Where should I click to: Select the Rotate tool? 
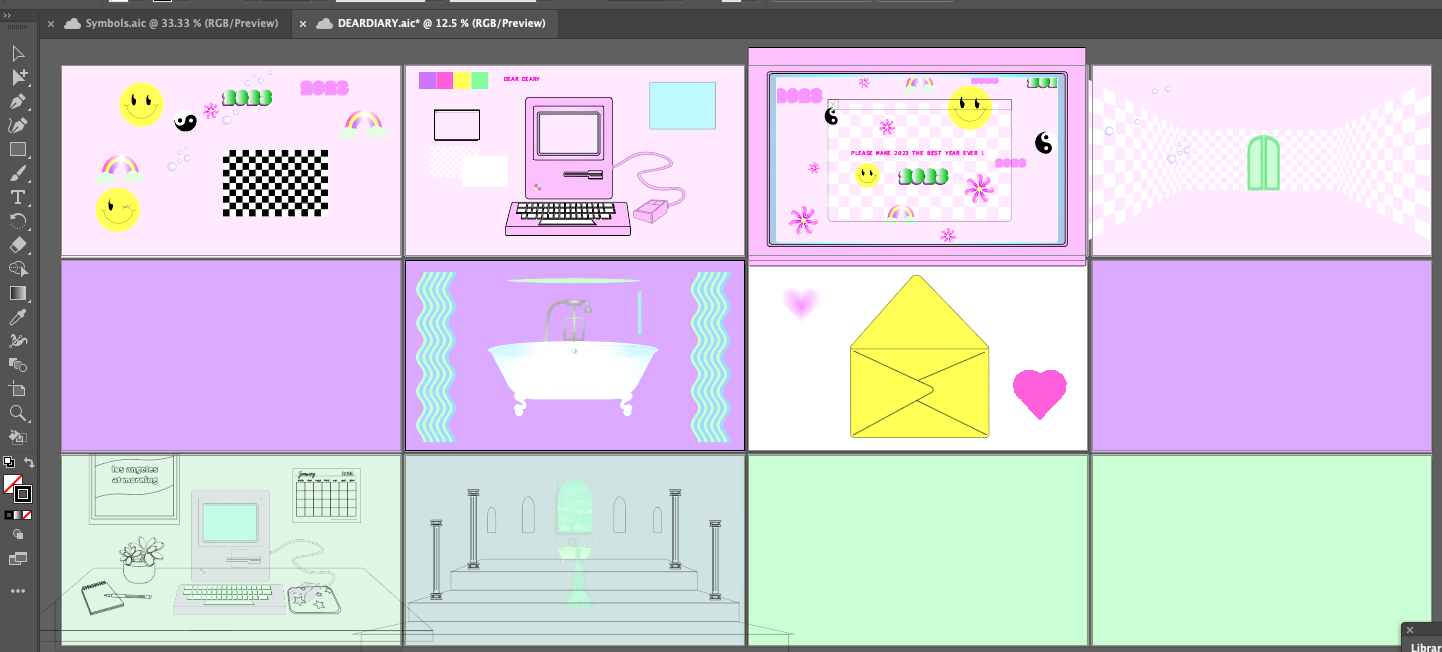pos(18,221)
